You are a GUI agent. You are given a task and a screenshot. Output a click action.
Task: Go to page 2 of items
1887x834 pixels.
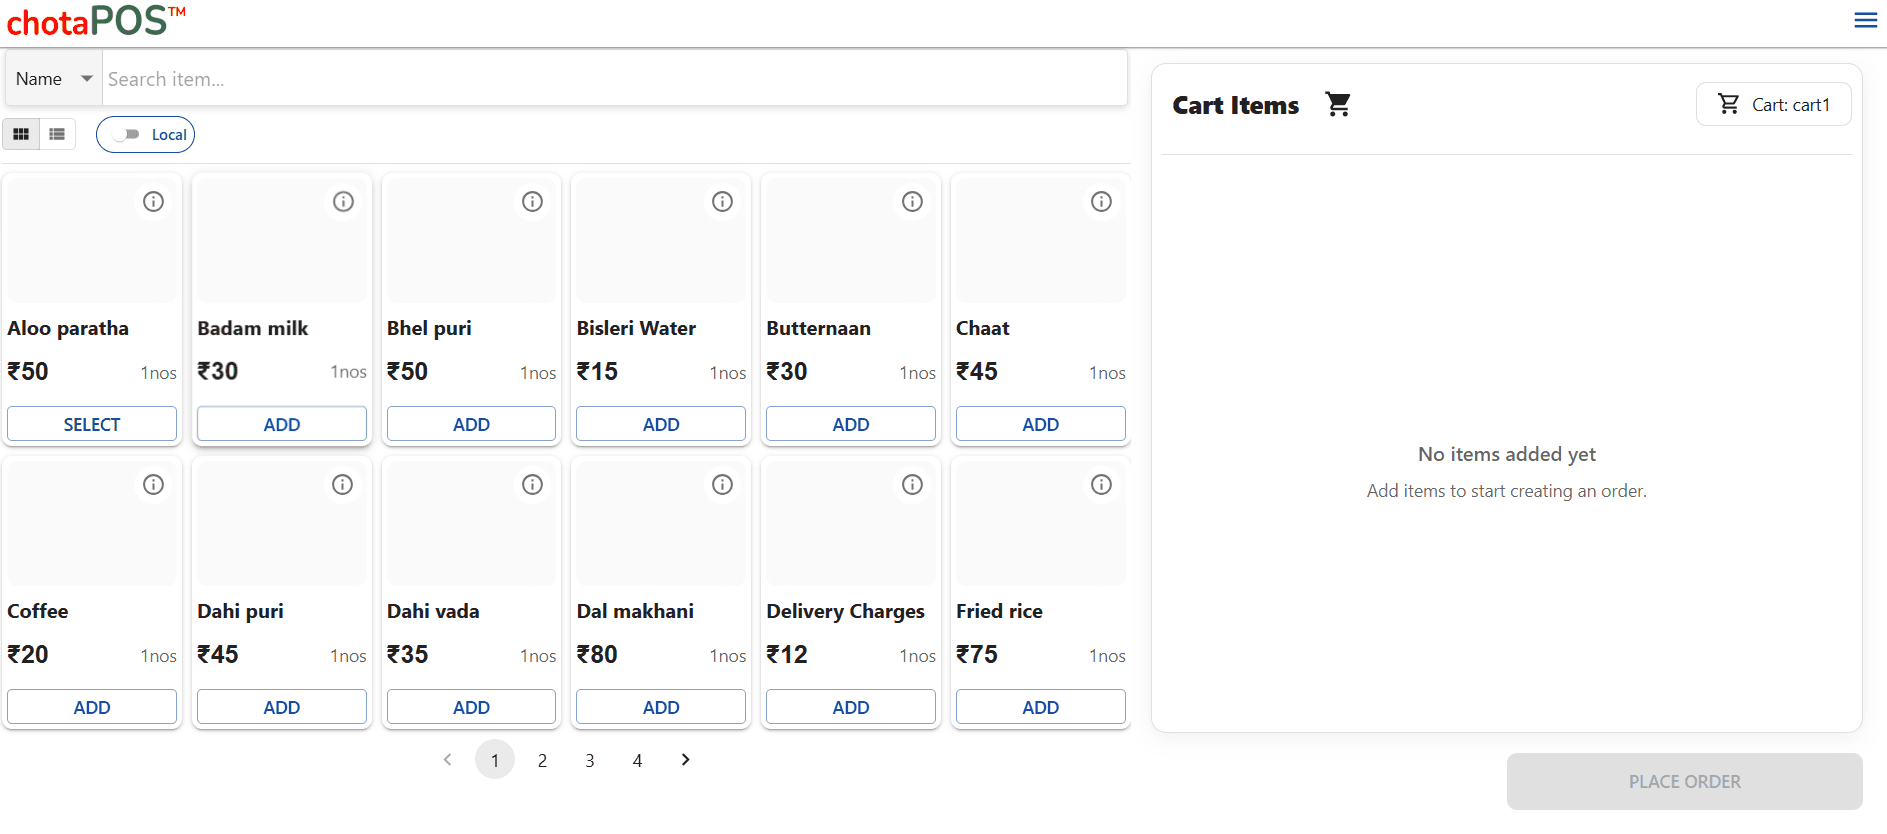542,761
